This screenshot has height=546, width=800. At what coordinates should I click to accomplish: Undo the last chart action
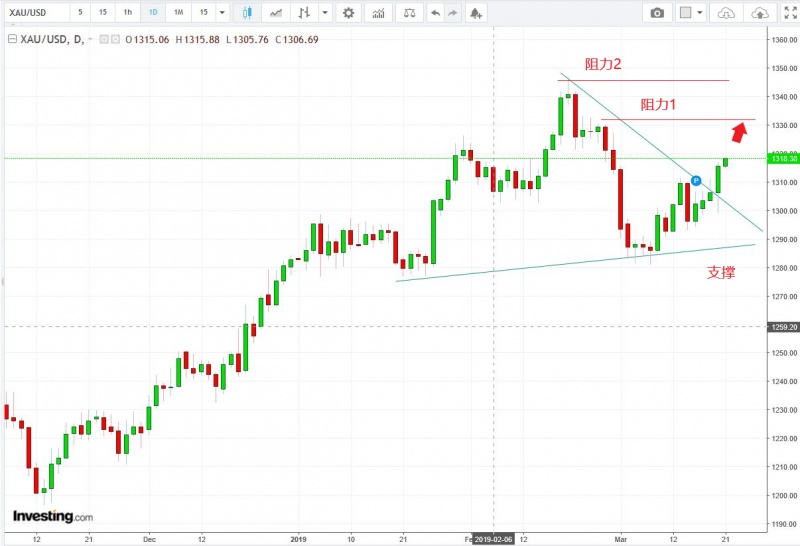tap(435, 13)
